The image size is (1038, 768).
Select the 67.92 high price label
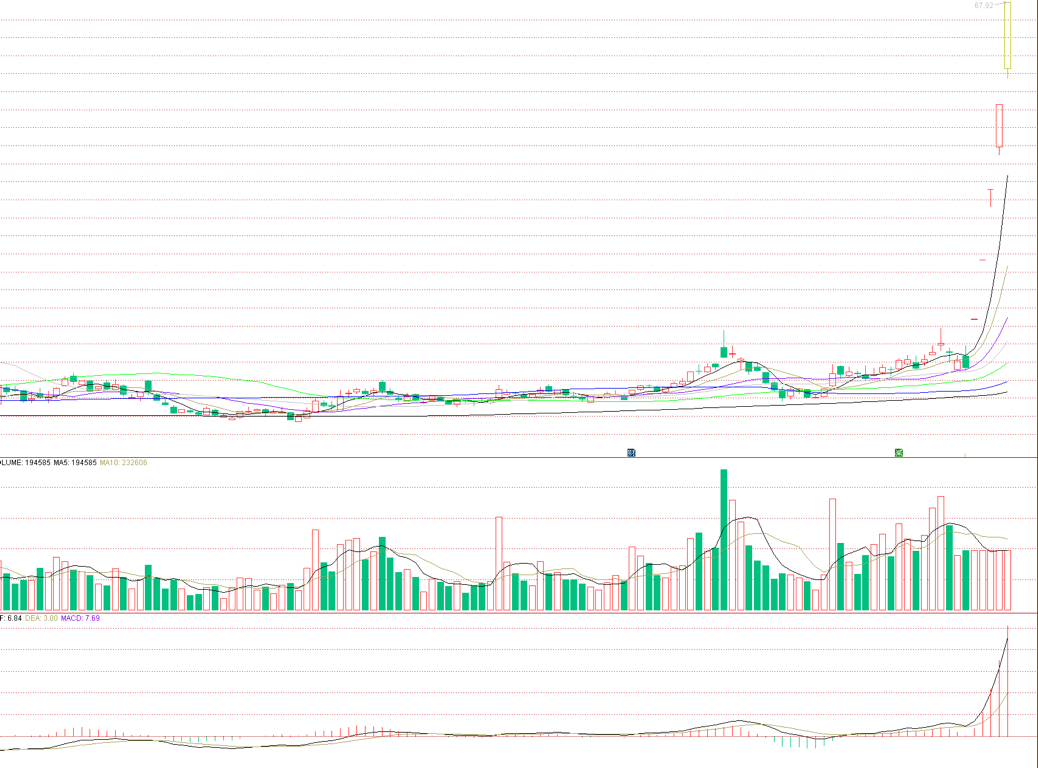coord(984,5)
